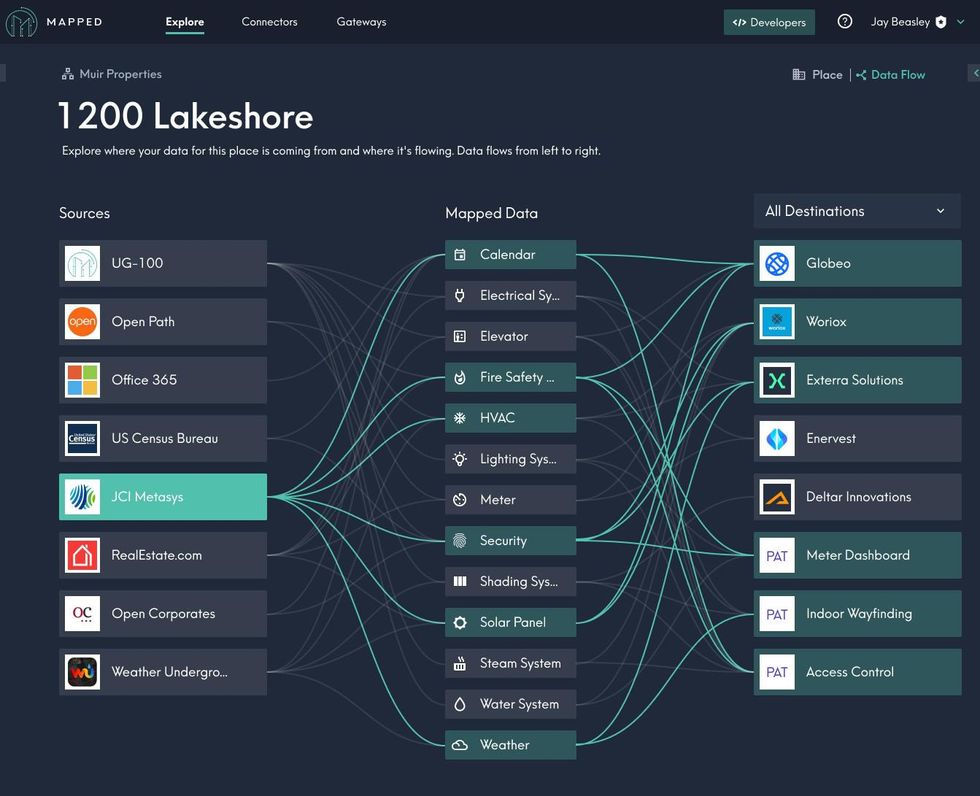Click the Weather Underground logo icon
The width and height of the screenshot is (980, 796).
click(82, 672)
